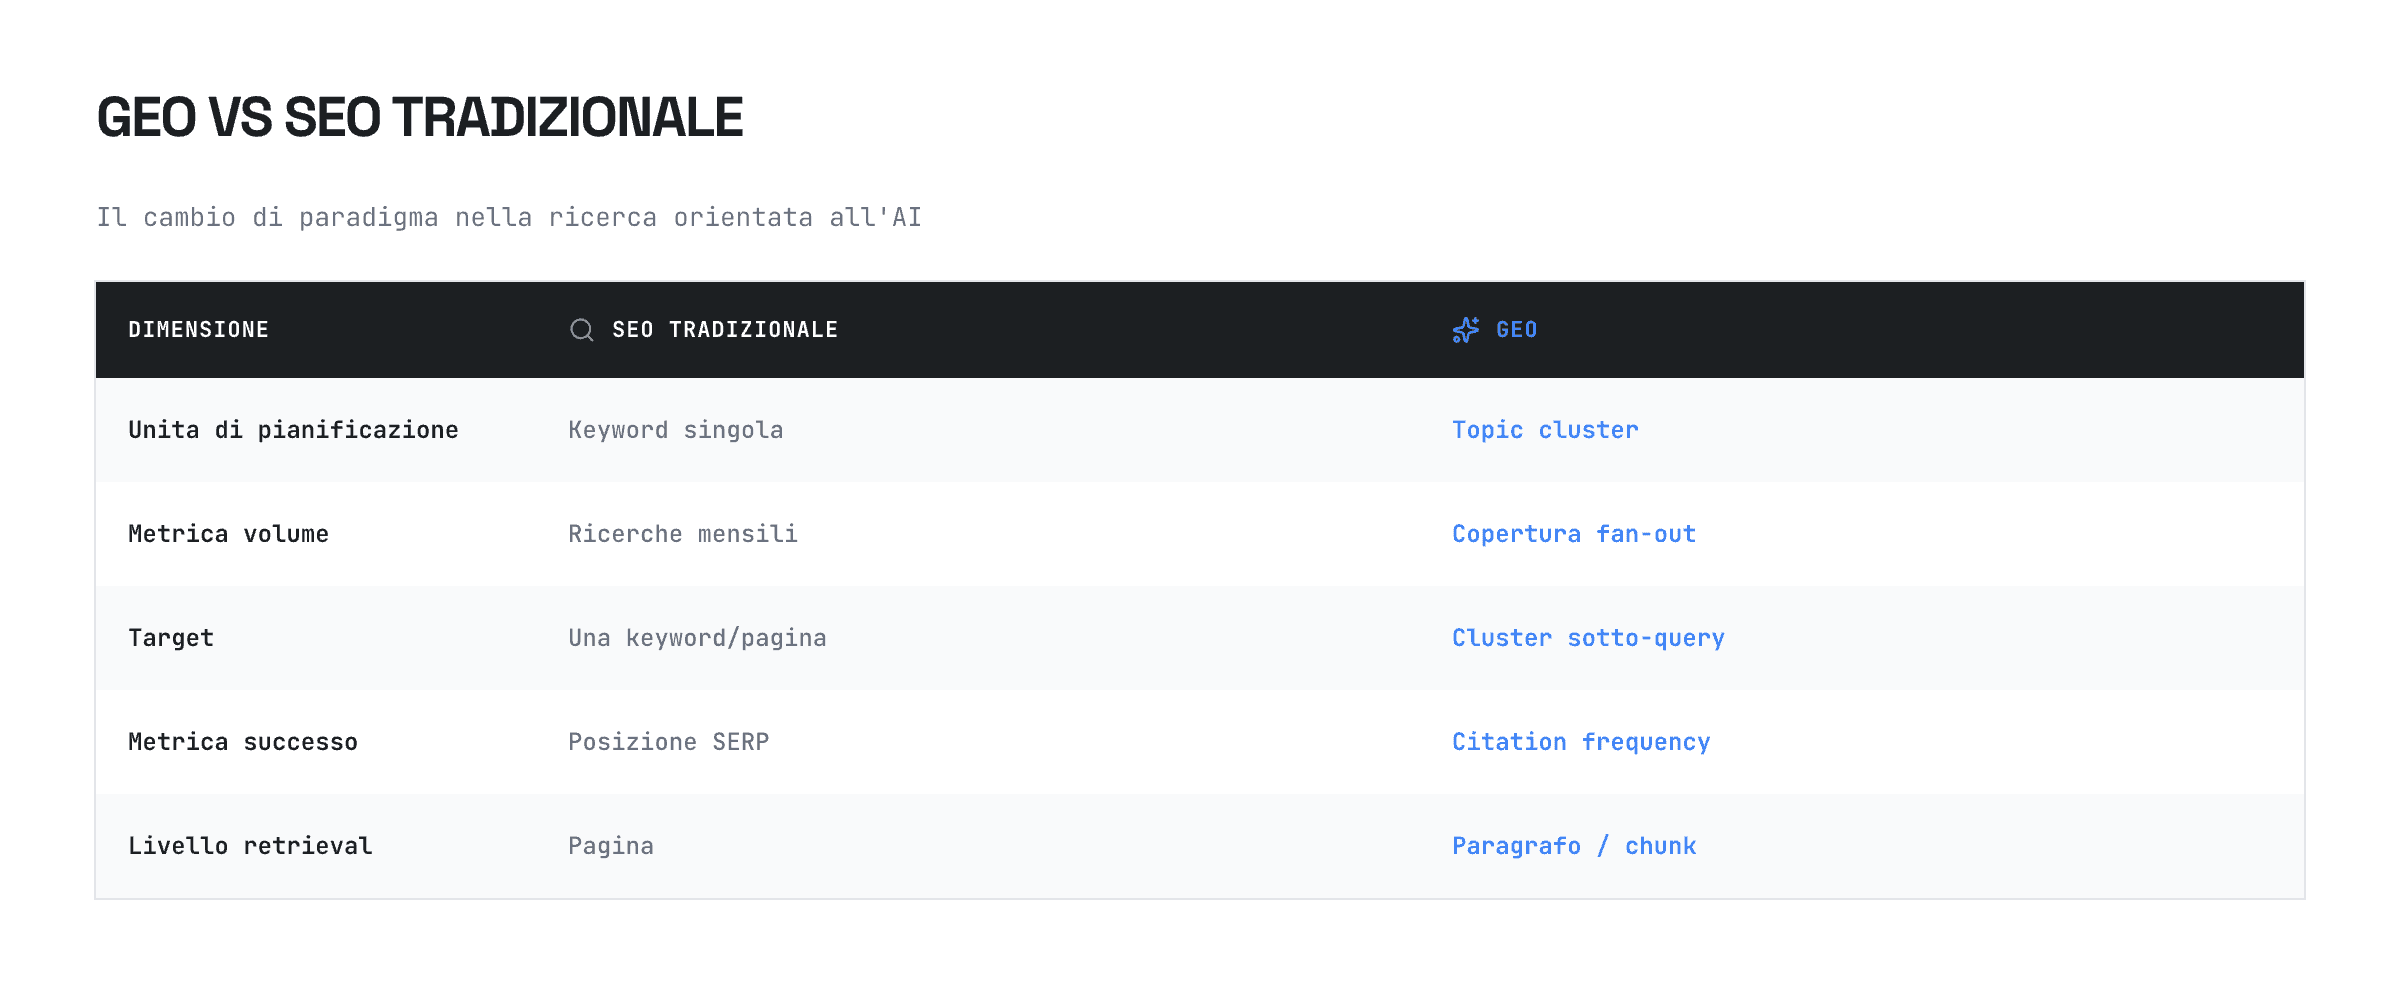Open the Topic cluster link
The image size is (2400, 1000).
(1544, 429)
